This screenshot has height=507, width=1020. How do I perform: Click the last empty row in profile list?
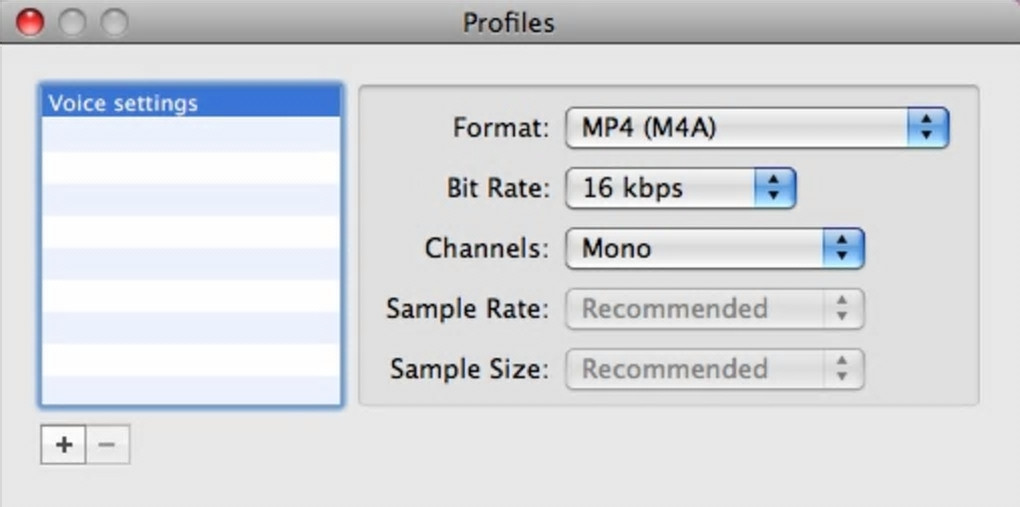(x=190, y=390)
